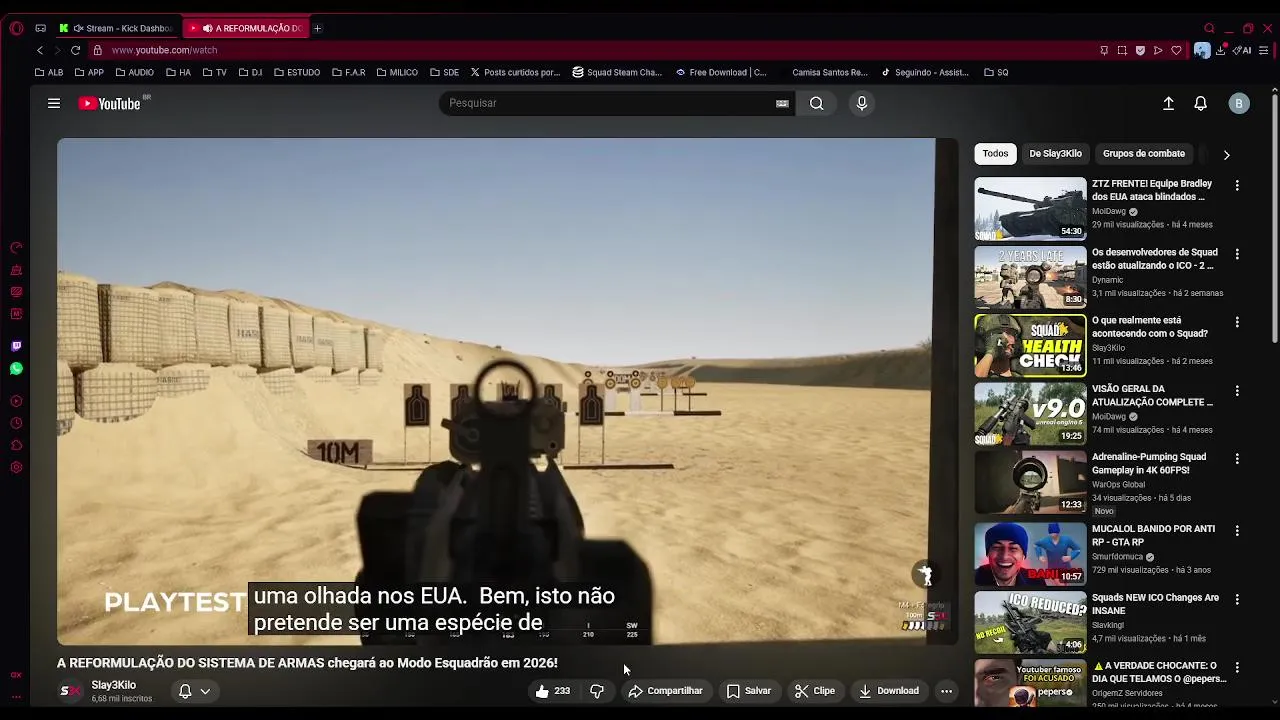Screen dimensions: 1280x720
Task: Open the YouTube hamburger guide menu
Action: [x=54, y=103]
